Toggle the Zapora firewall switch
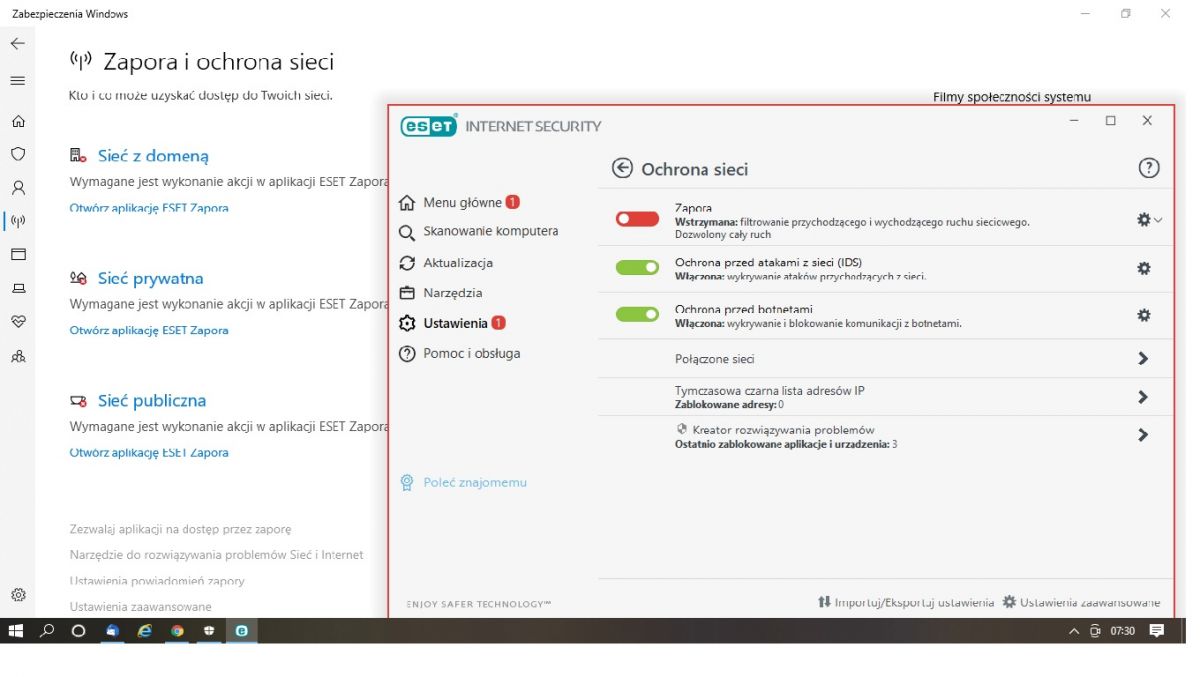Screen dimensions: 1200x677 pos(637,219)
